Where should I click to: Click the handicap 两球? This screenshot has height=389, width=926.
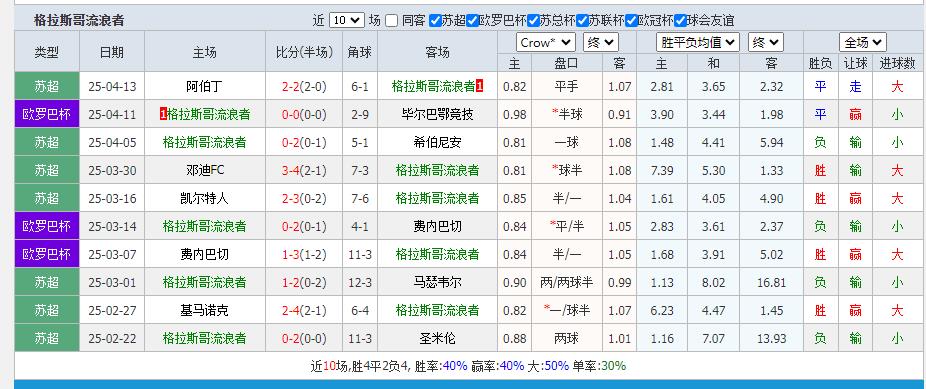566,339
